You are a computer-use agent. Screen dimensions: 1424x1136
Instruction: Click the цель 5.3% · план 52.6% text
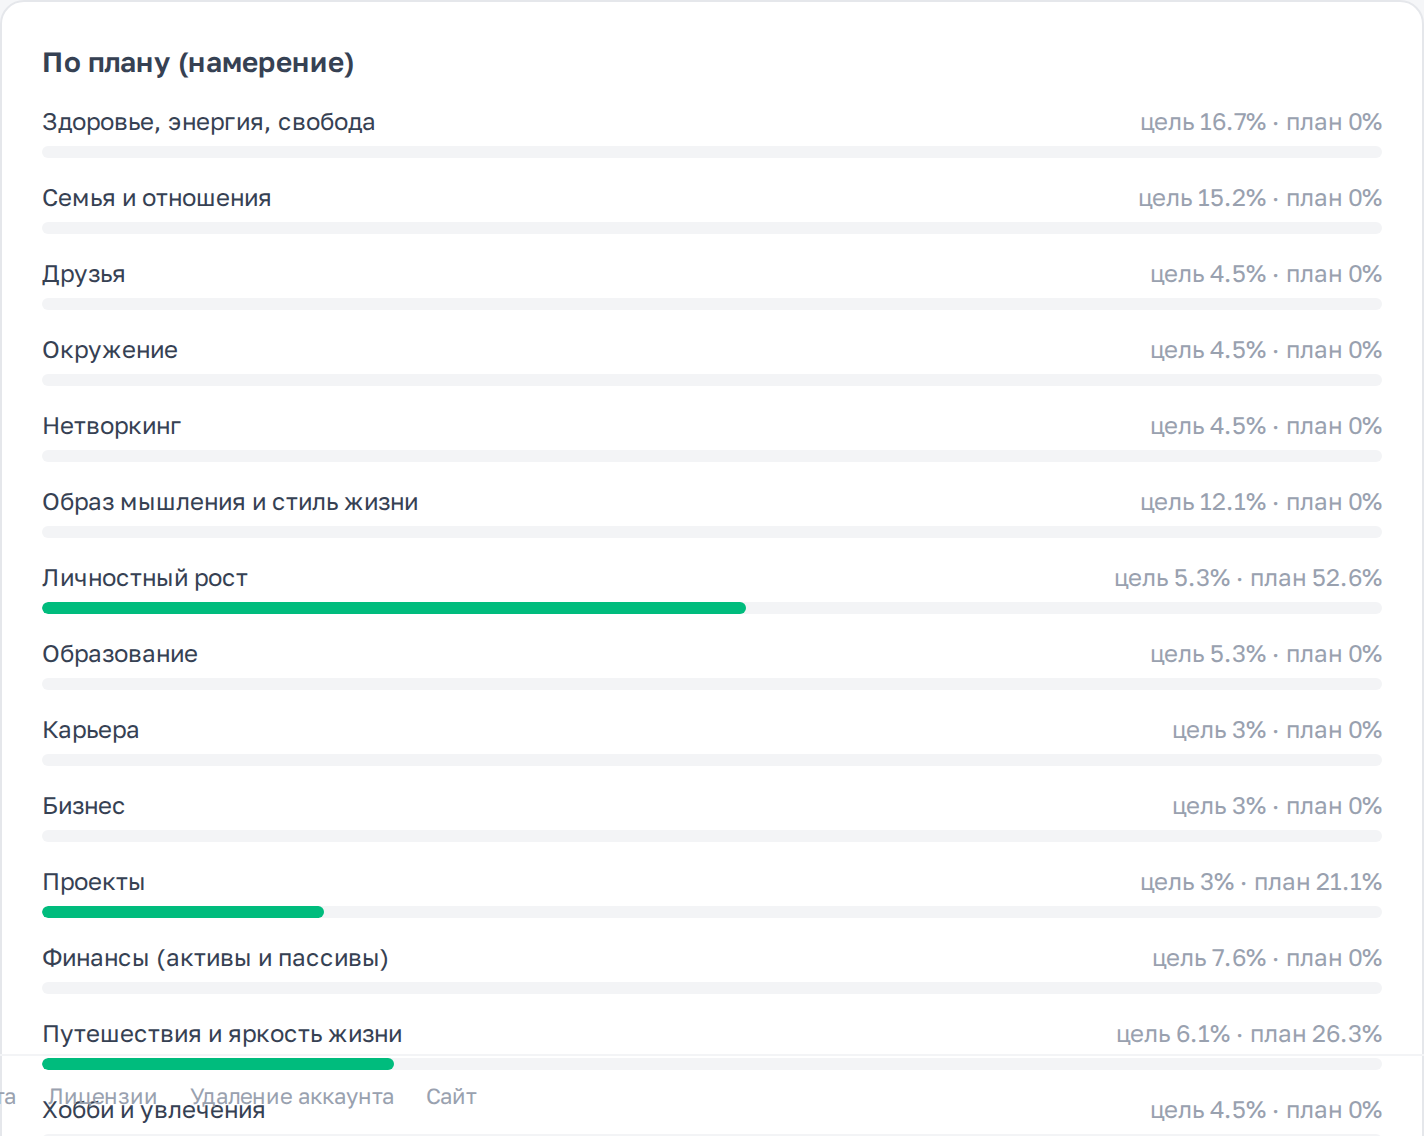point(1248,578)
